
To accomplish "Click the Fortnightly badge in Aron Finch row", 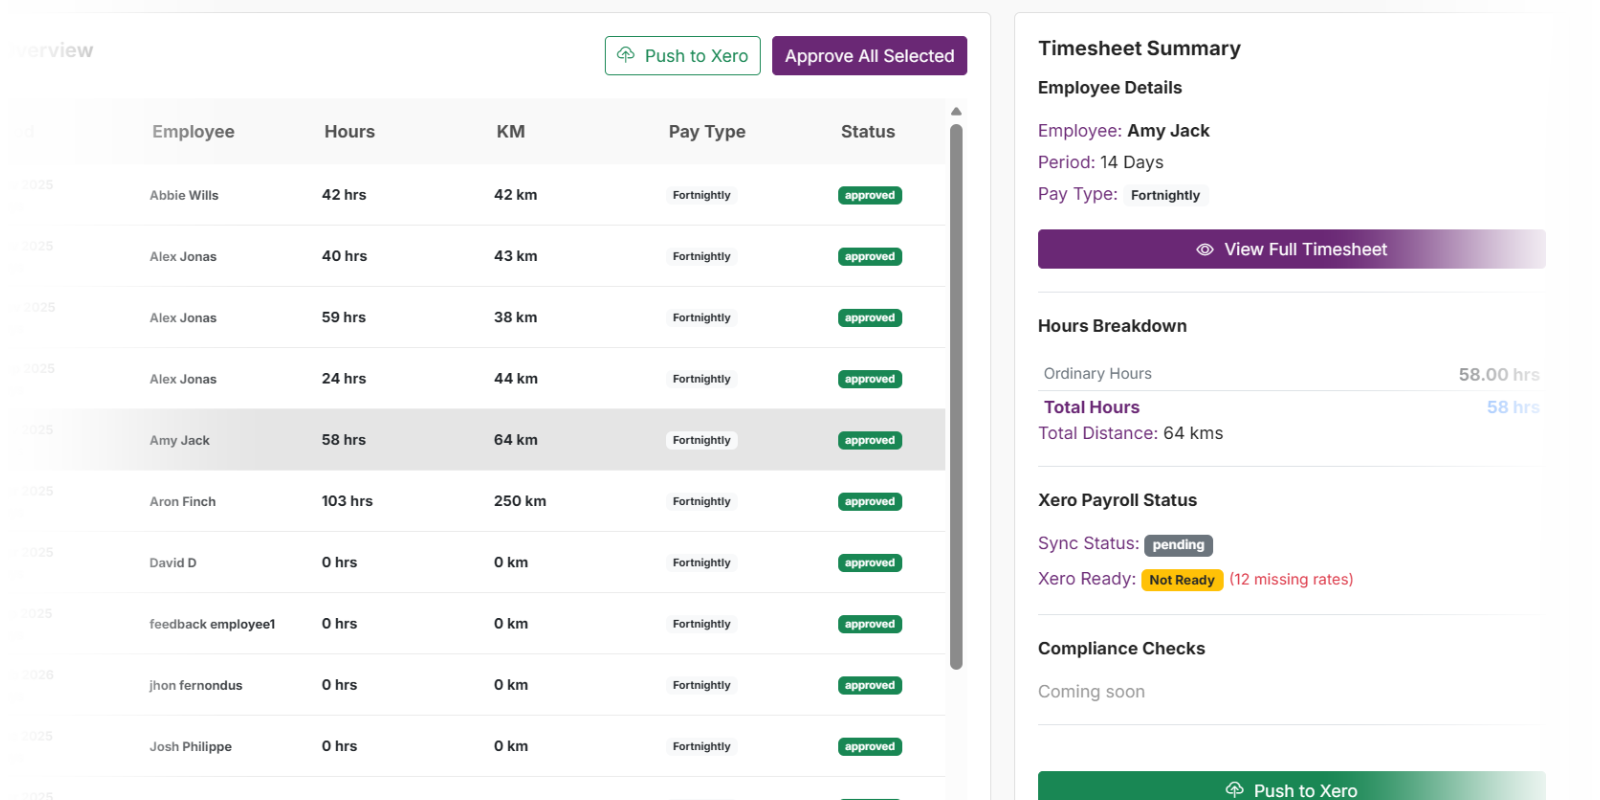I will pyautogui.click(x=701, y=501).
